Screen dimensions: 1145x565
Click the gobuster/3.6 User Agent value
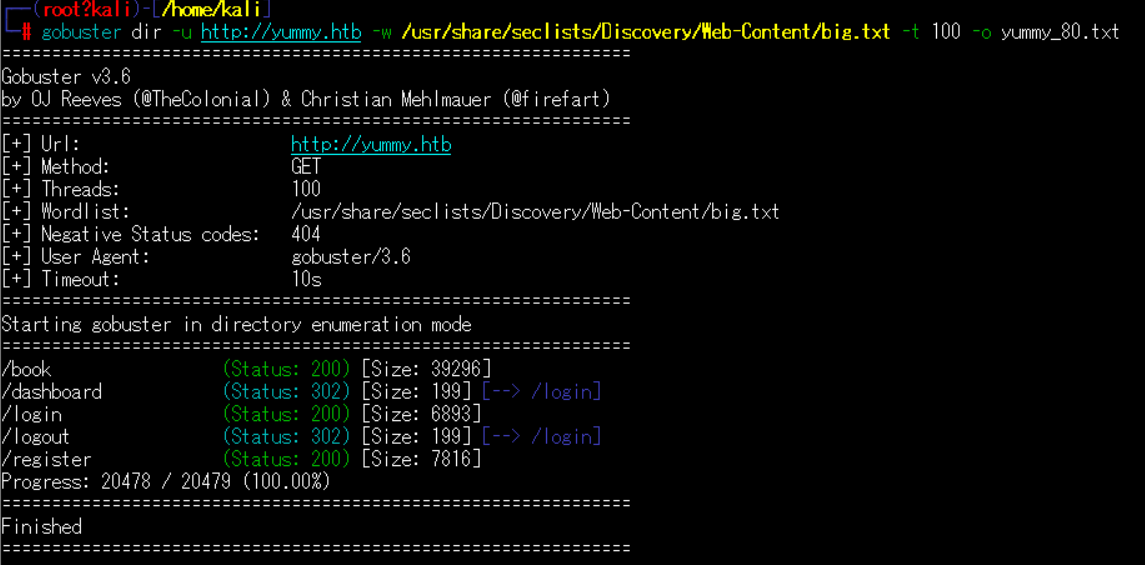click(x=351, y=257)
